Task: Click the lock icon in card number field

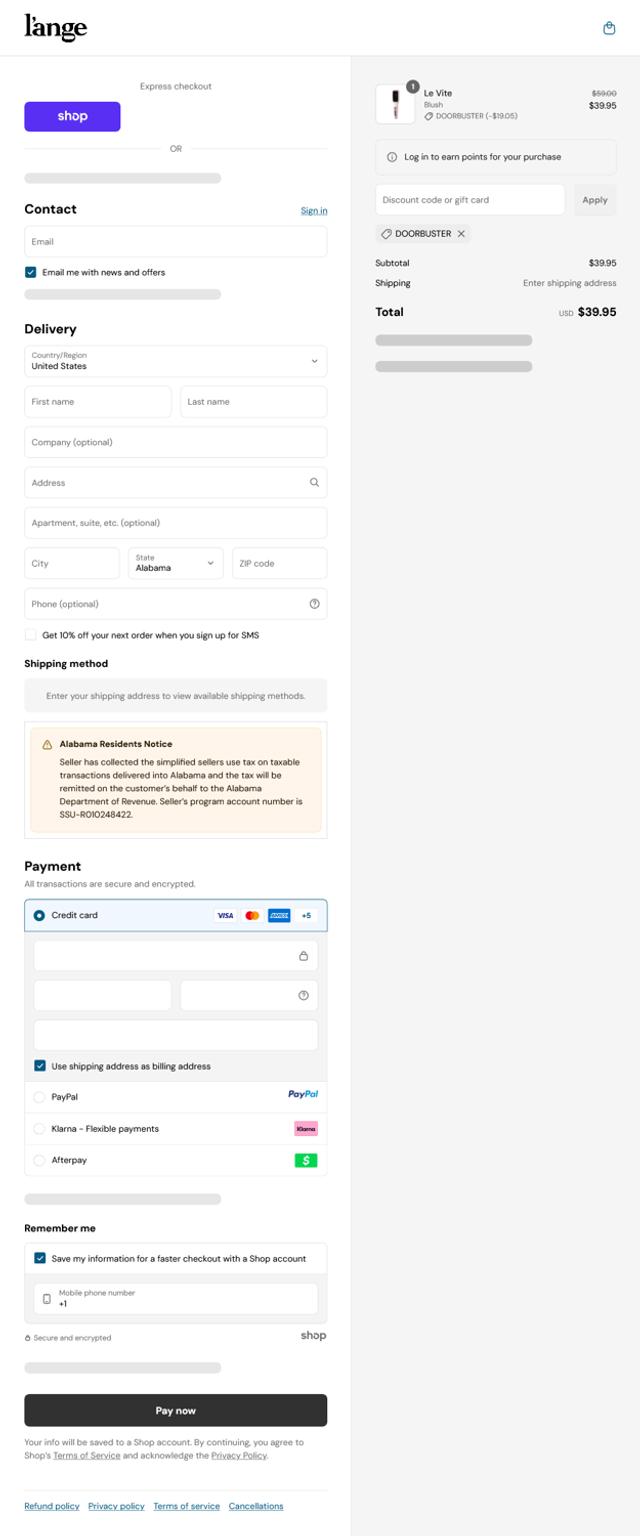Action: (303, 956)
